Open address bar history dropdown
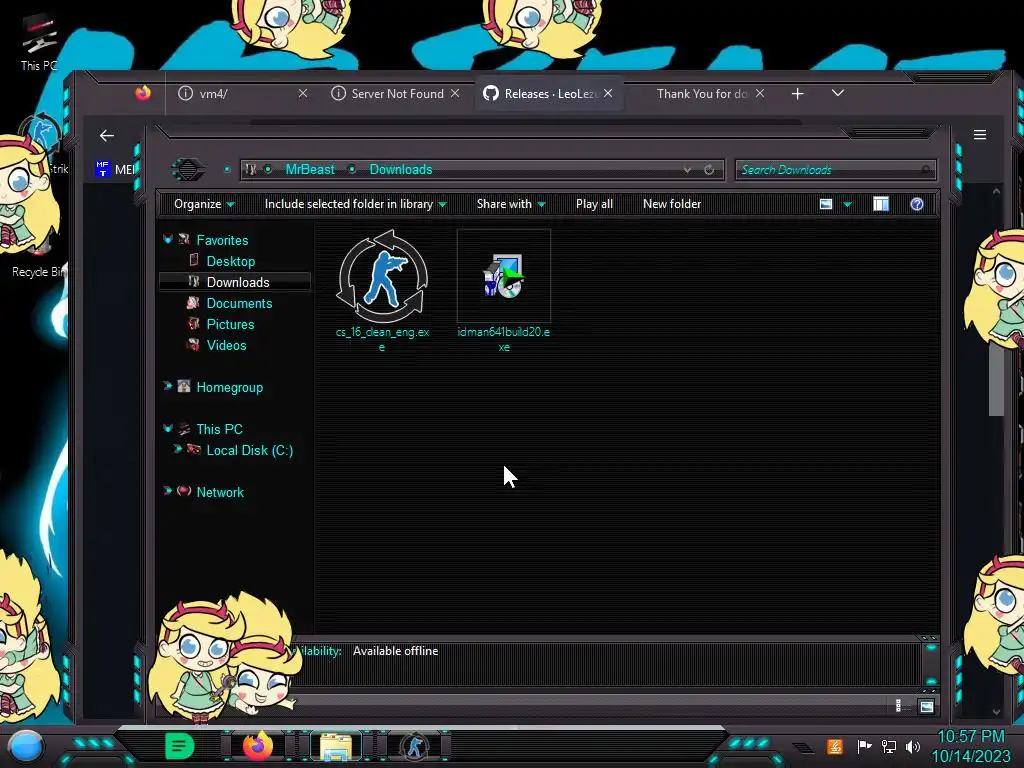This screenshot has width=1024, height=768. [x=687, y=170]
